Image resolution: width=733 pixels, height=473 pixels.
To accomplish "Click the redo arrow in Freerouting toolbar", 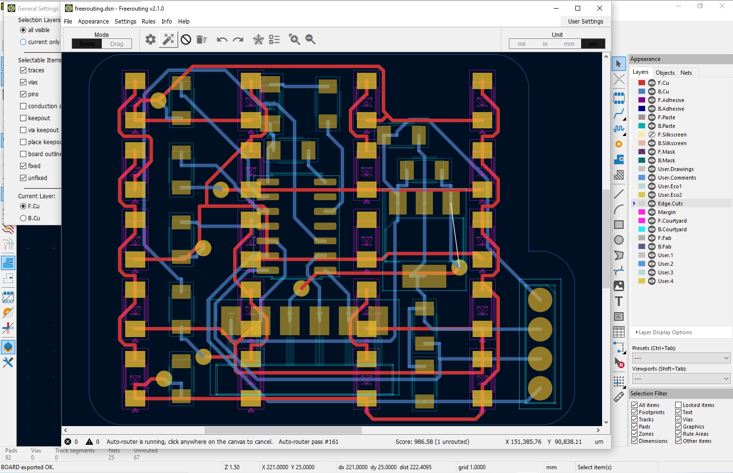I will (238, 39).
